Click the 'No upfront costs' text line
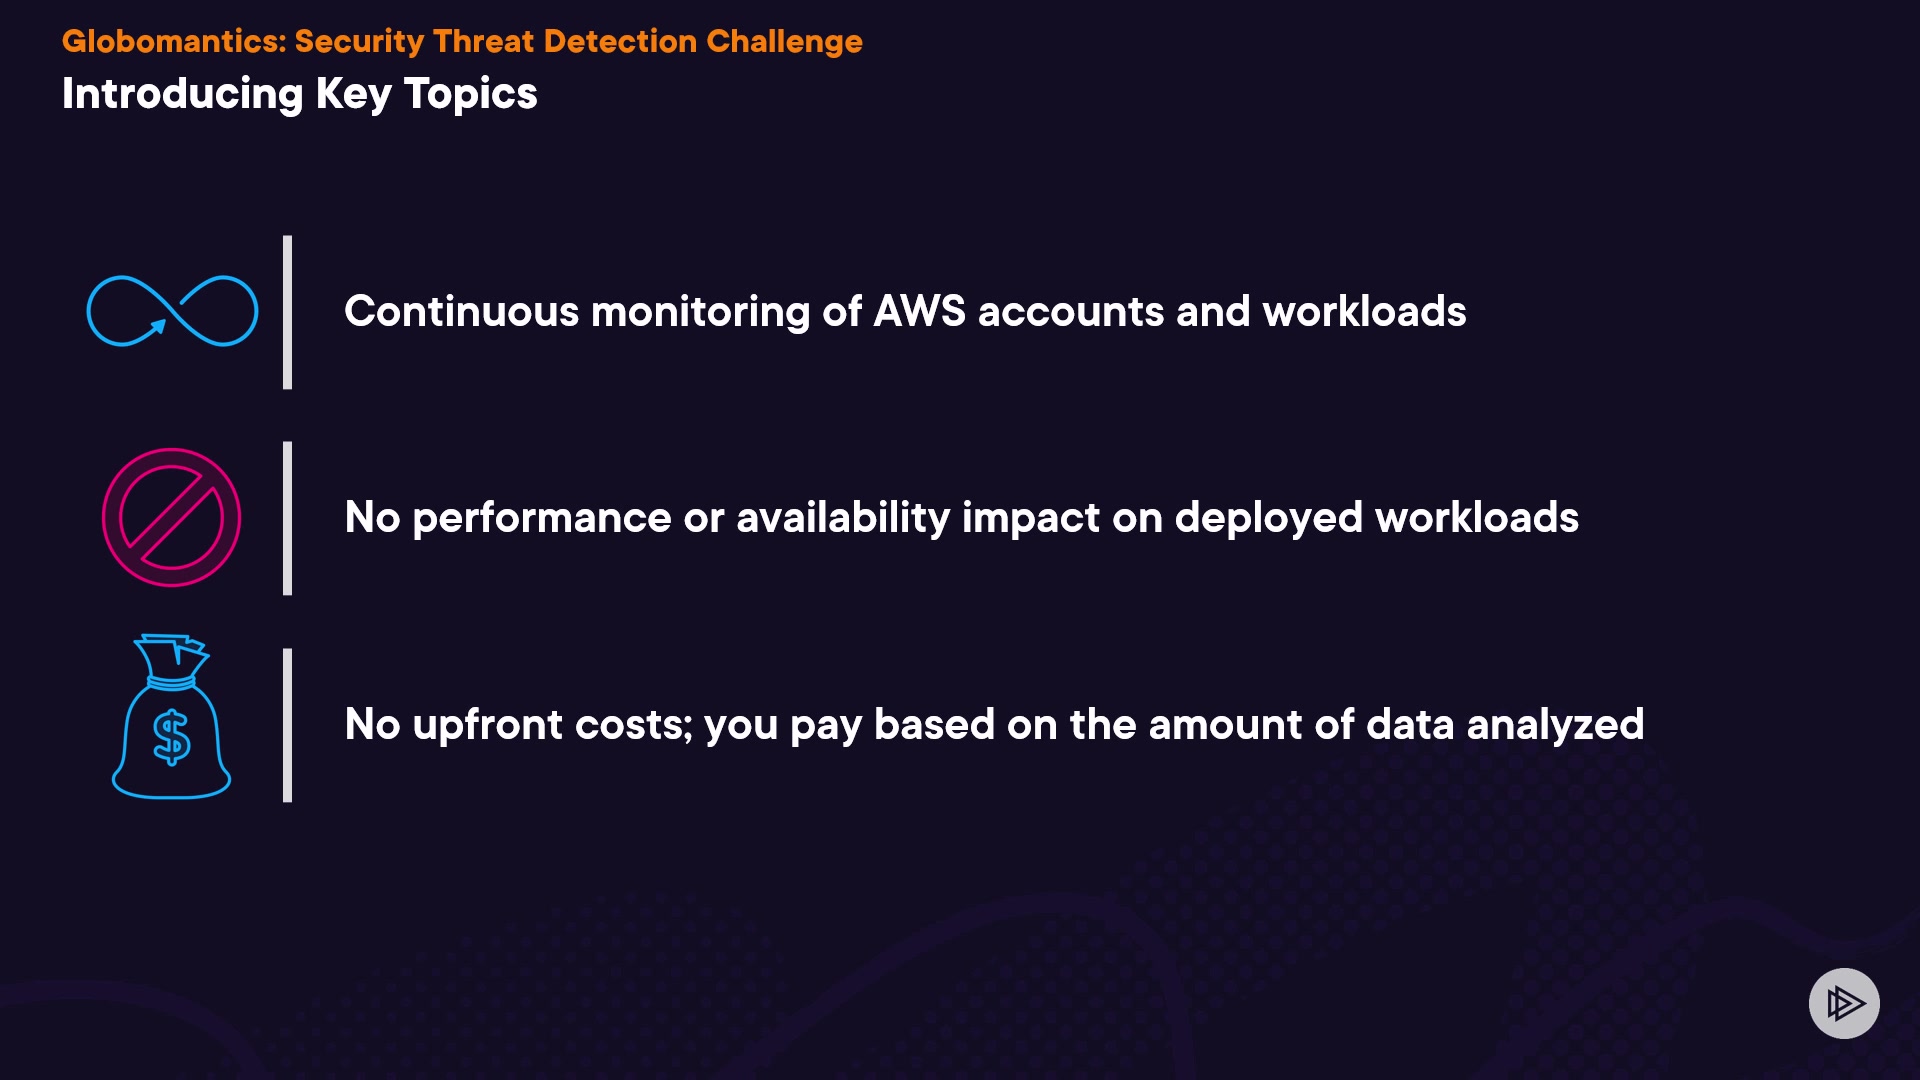1920x1080 pixels. pyautogui.click(x=993, y=724)
